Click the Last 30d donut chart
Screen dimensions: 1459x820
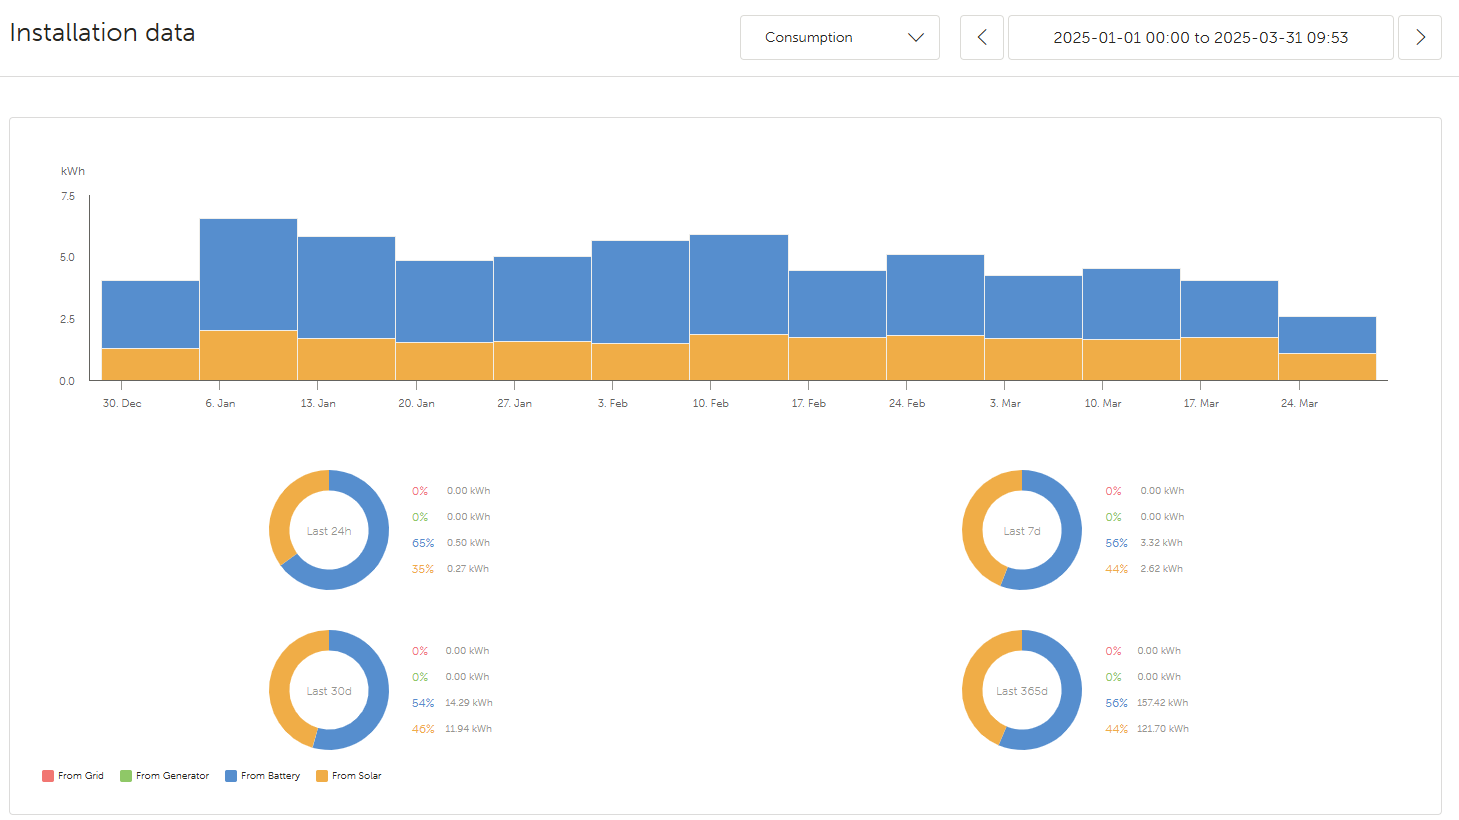(329, 690)
